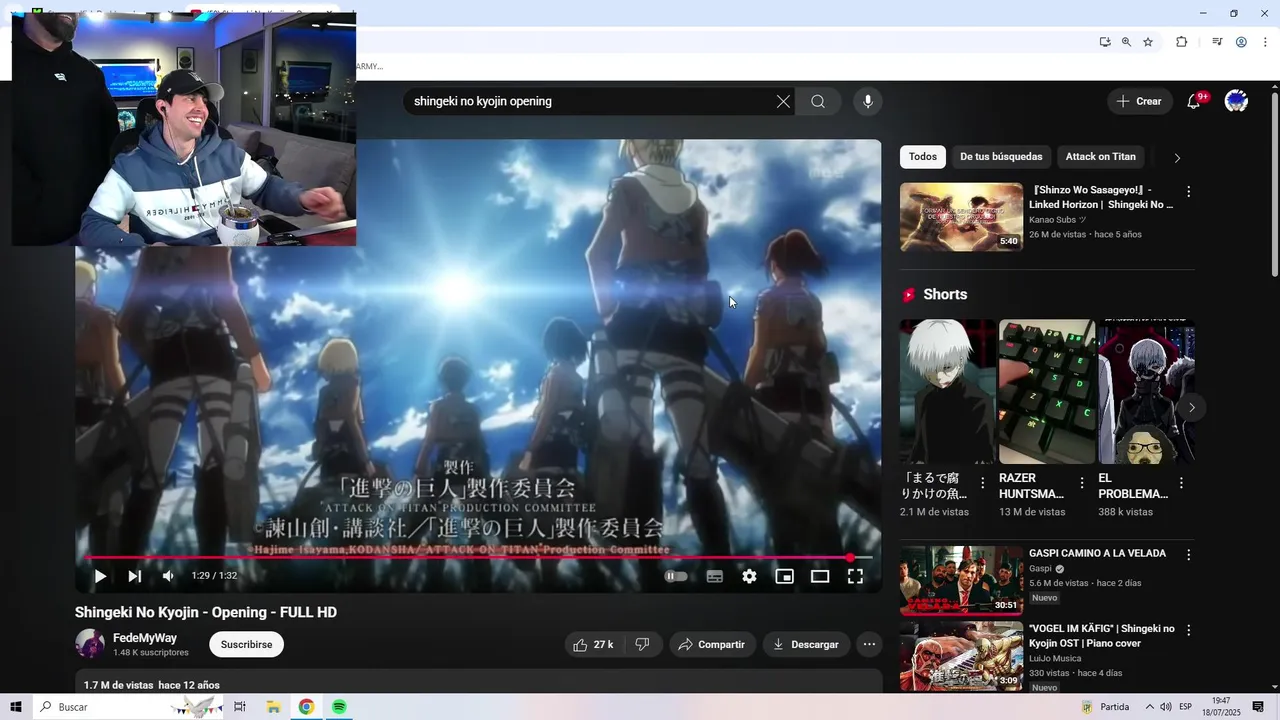
Task: Share video with Compartir
Action: pos(712,645)
